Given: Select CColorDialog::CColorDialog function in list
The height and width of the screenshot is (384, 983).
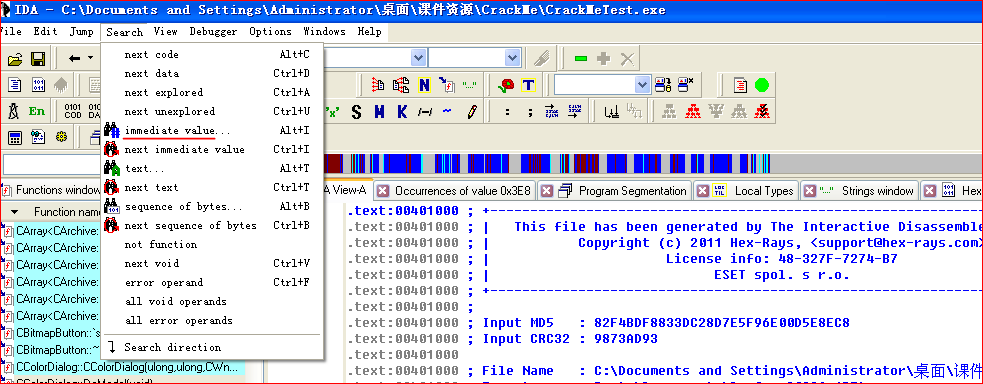Looking at the screenshot, I should pos(127,367).
